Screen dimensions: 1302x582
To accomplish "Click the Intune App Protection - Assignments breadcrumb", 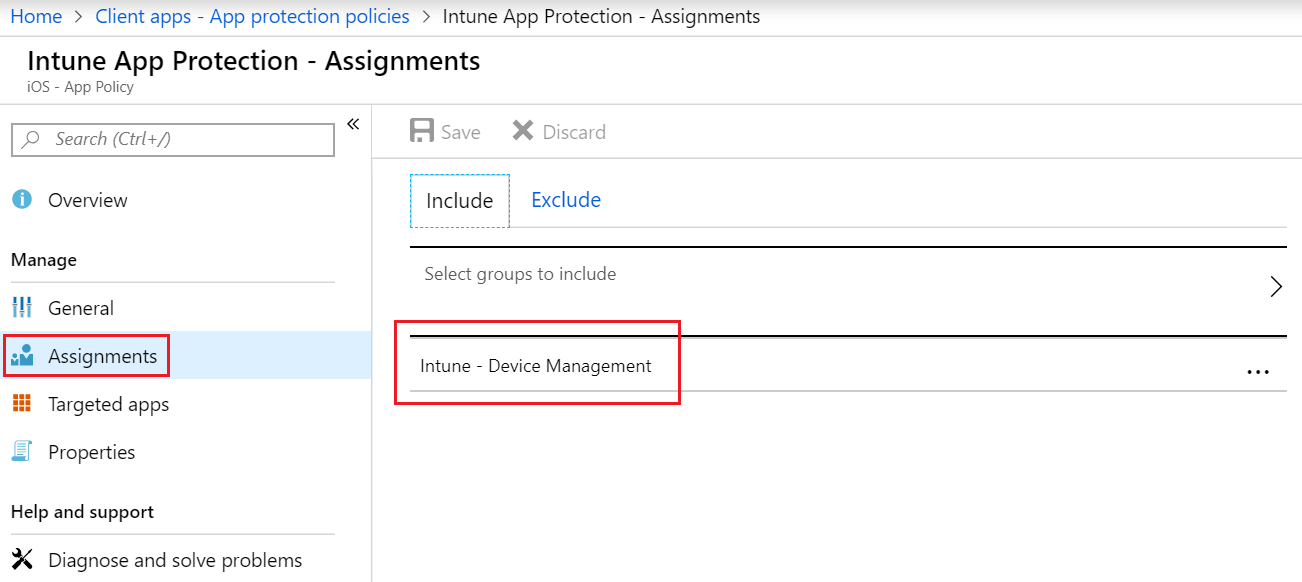I will [601, 16].
